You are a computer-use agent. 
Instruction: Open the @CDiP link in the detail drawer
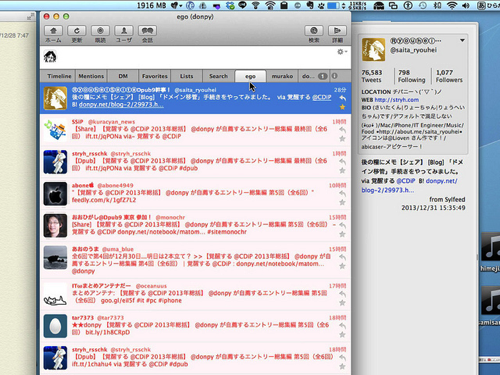tap(406, 181)
